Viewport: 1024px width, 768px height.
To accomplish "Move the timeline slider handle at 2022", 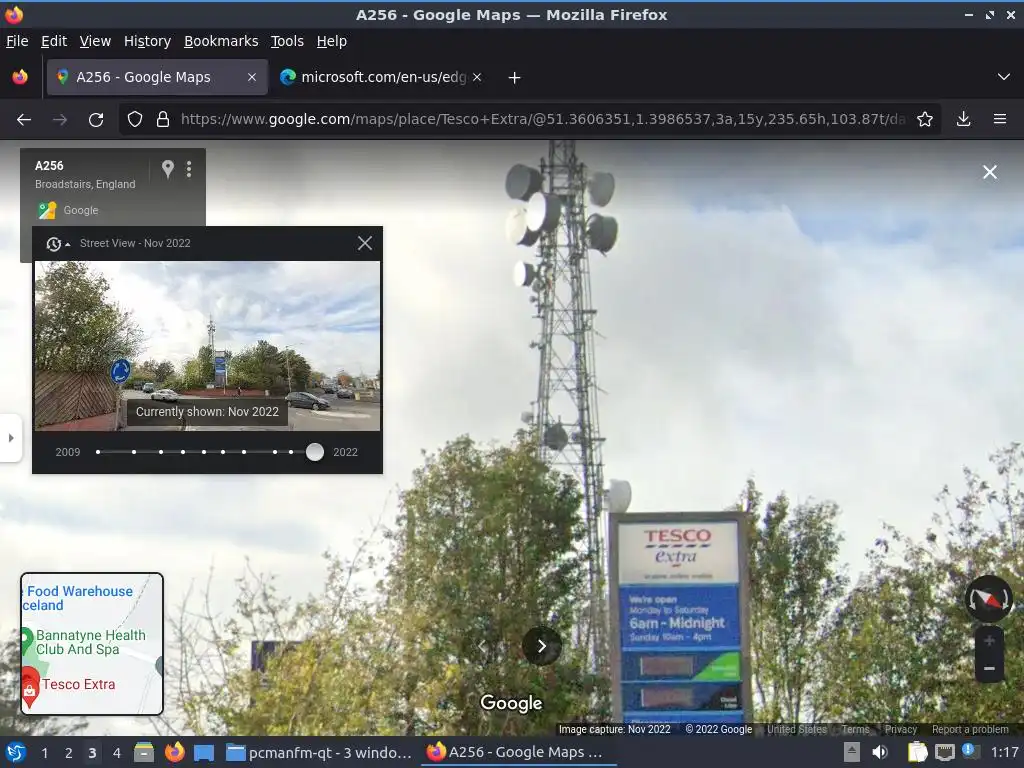I will point(315,452).
